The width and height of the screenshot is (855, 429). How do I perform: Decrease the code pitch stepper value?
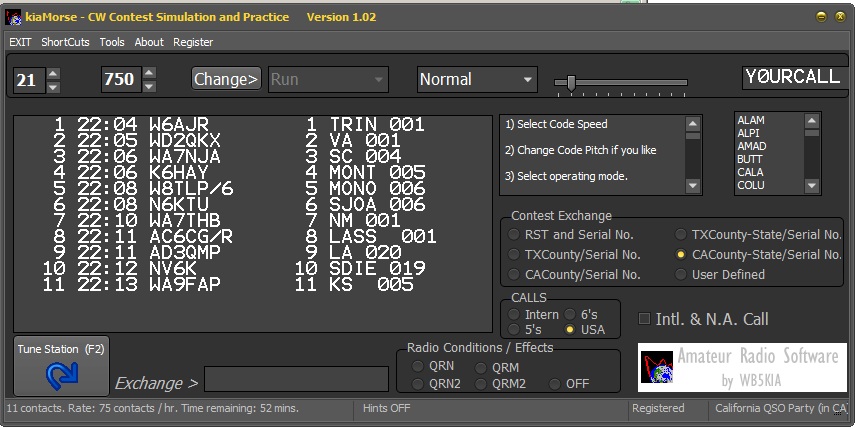(149, 85)
